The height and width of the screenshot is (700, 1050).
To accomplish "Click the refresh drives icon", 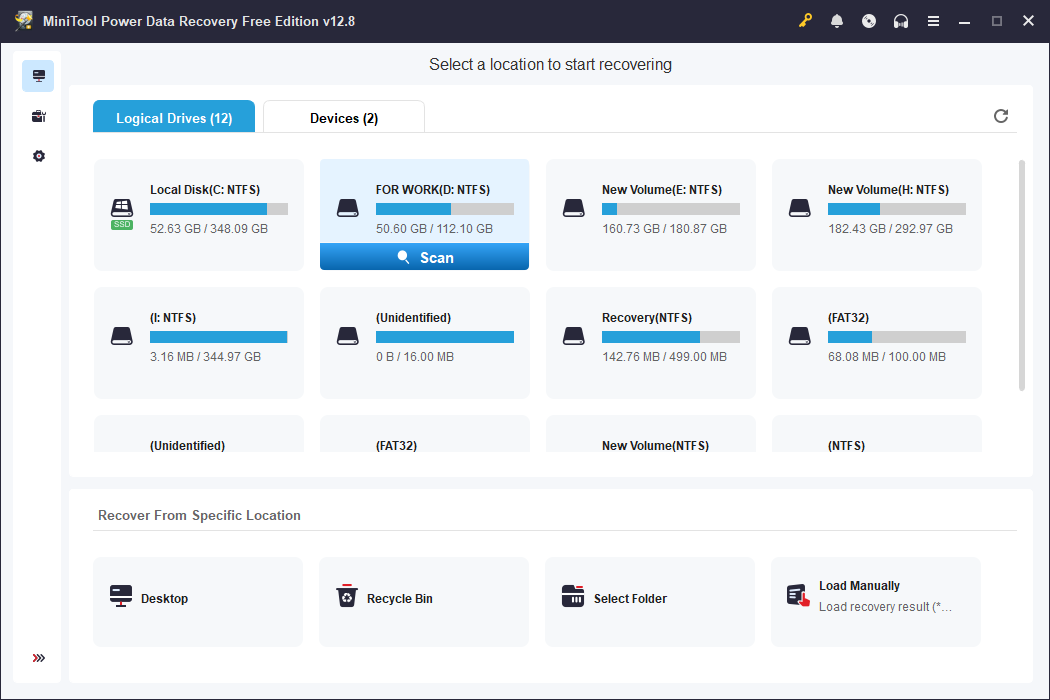I will coord(1001,116).
